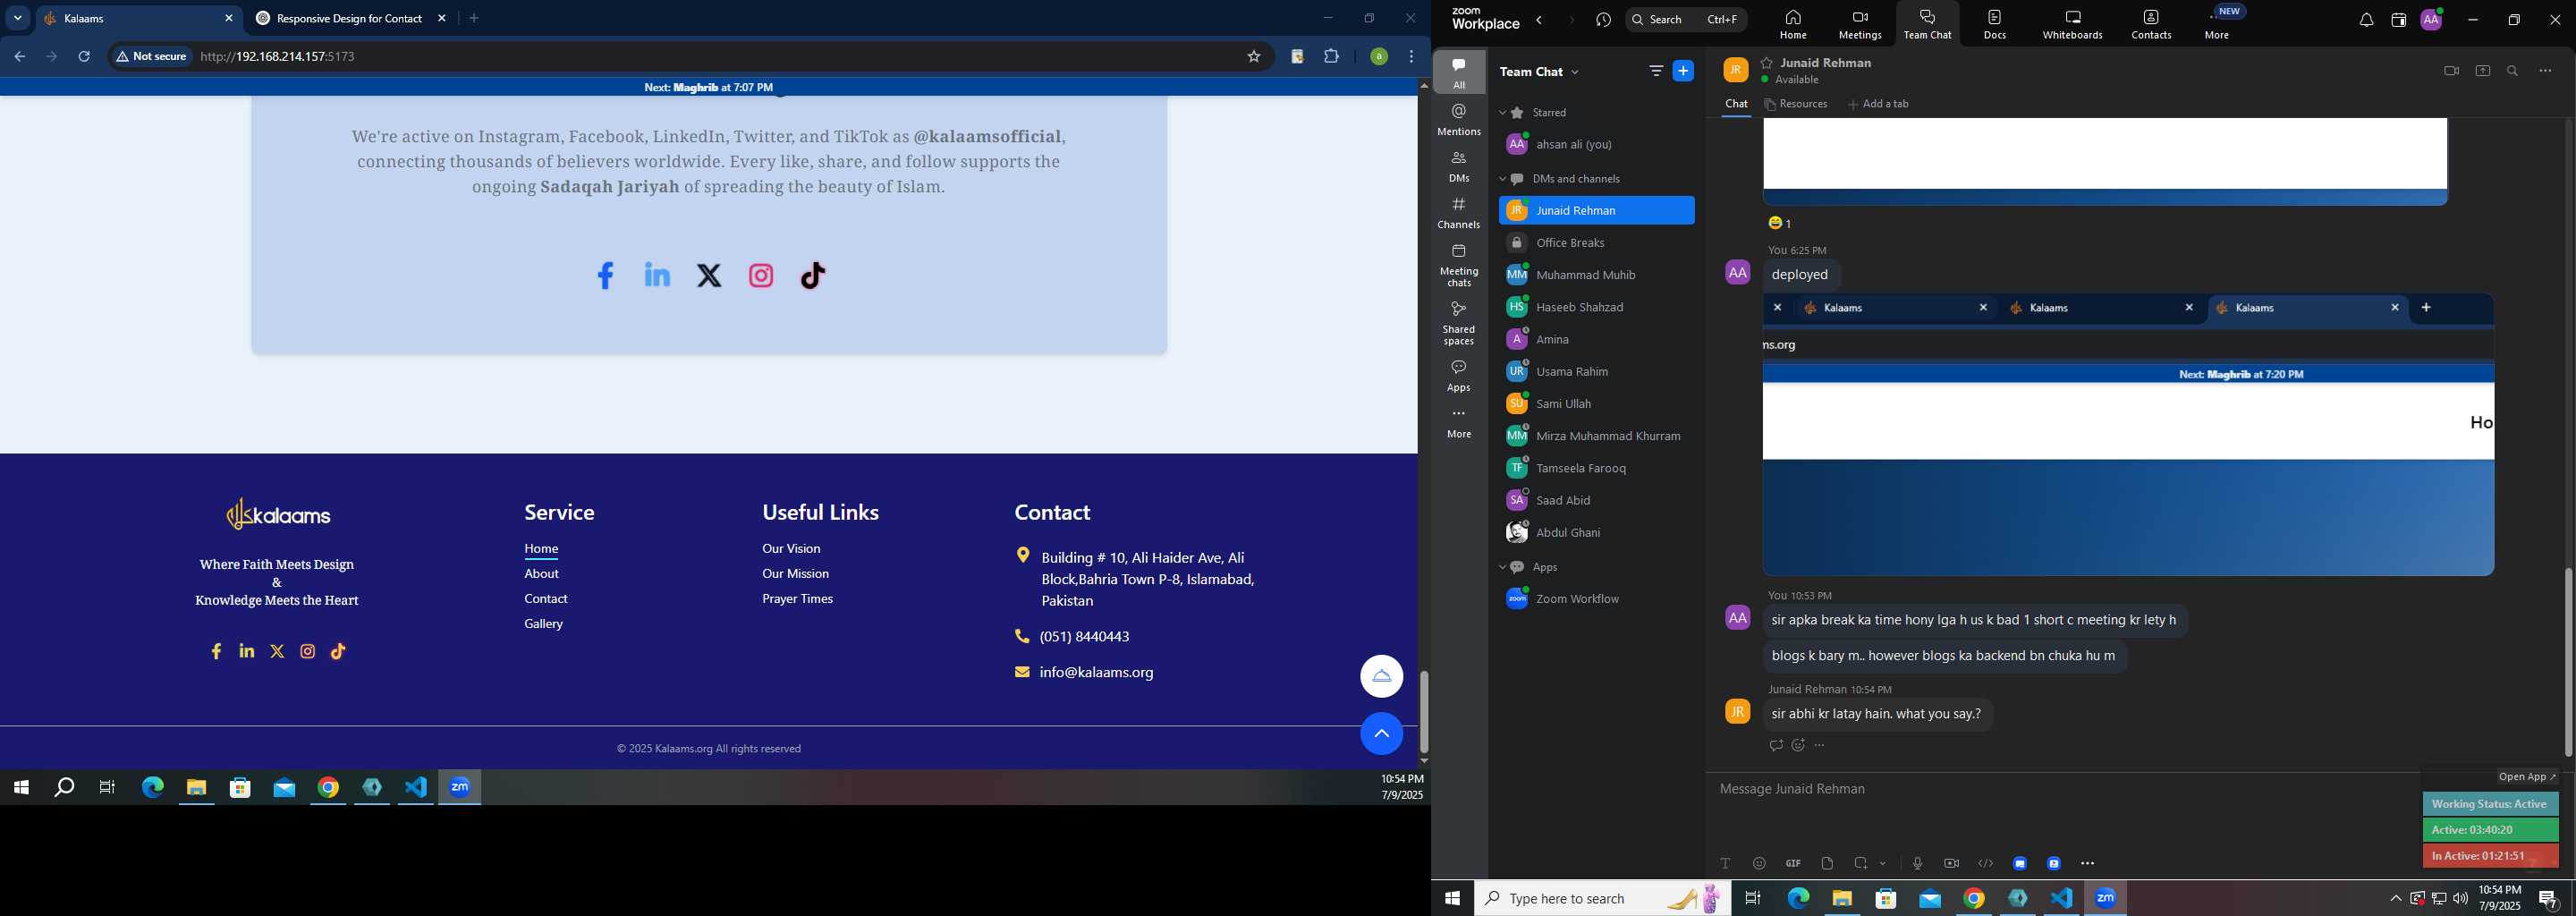This screenshot has width=2576, height=916.
Task: Insert a code snippet using code icon
Action: point(1985,864)
